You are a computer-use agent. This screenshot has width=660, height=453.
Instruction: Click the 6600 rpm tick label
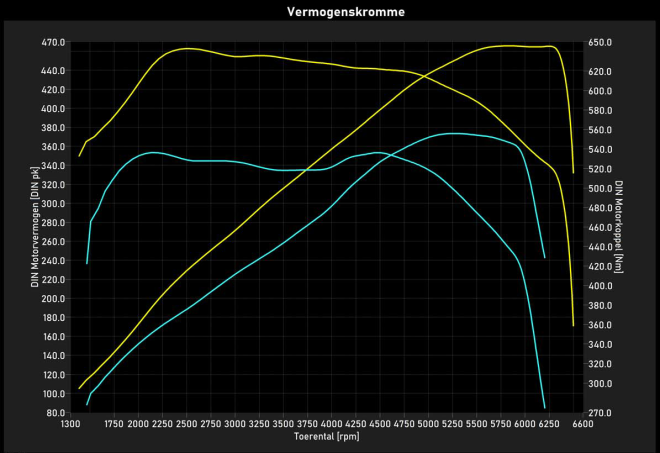point(583,425)
